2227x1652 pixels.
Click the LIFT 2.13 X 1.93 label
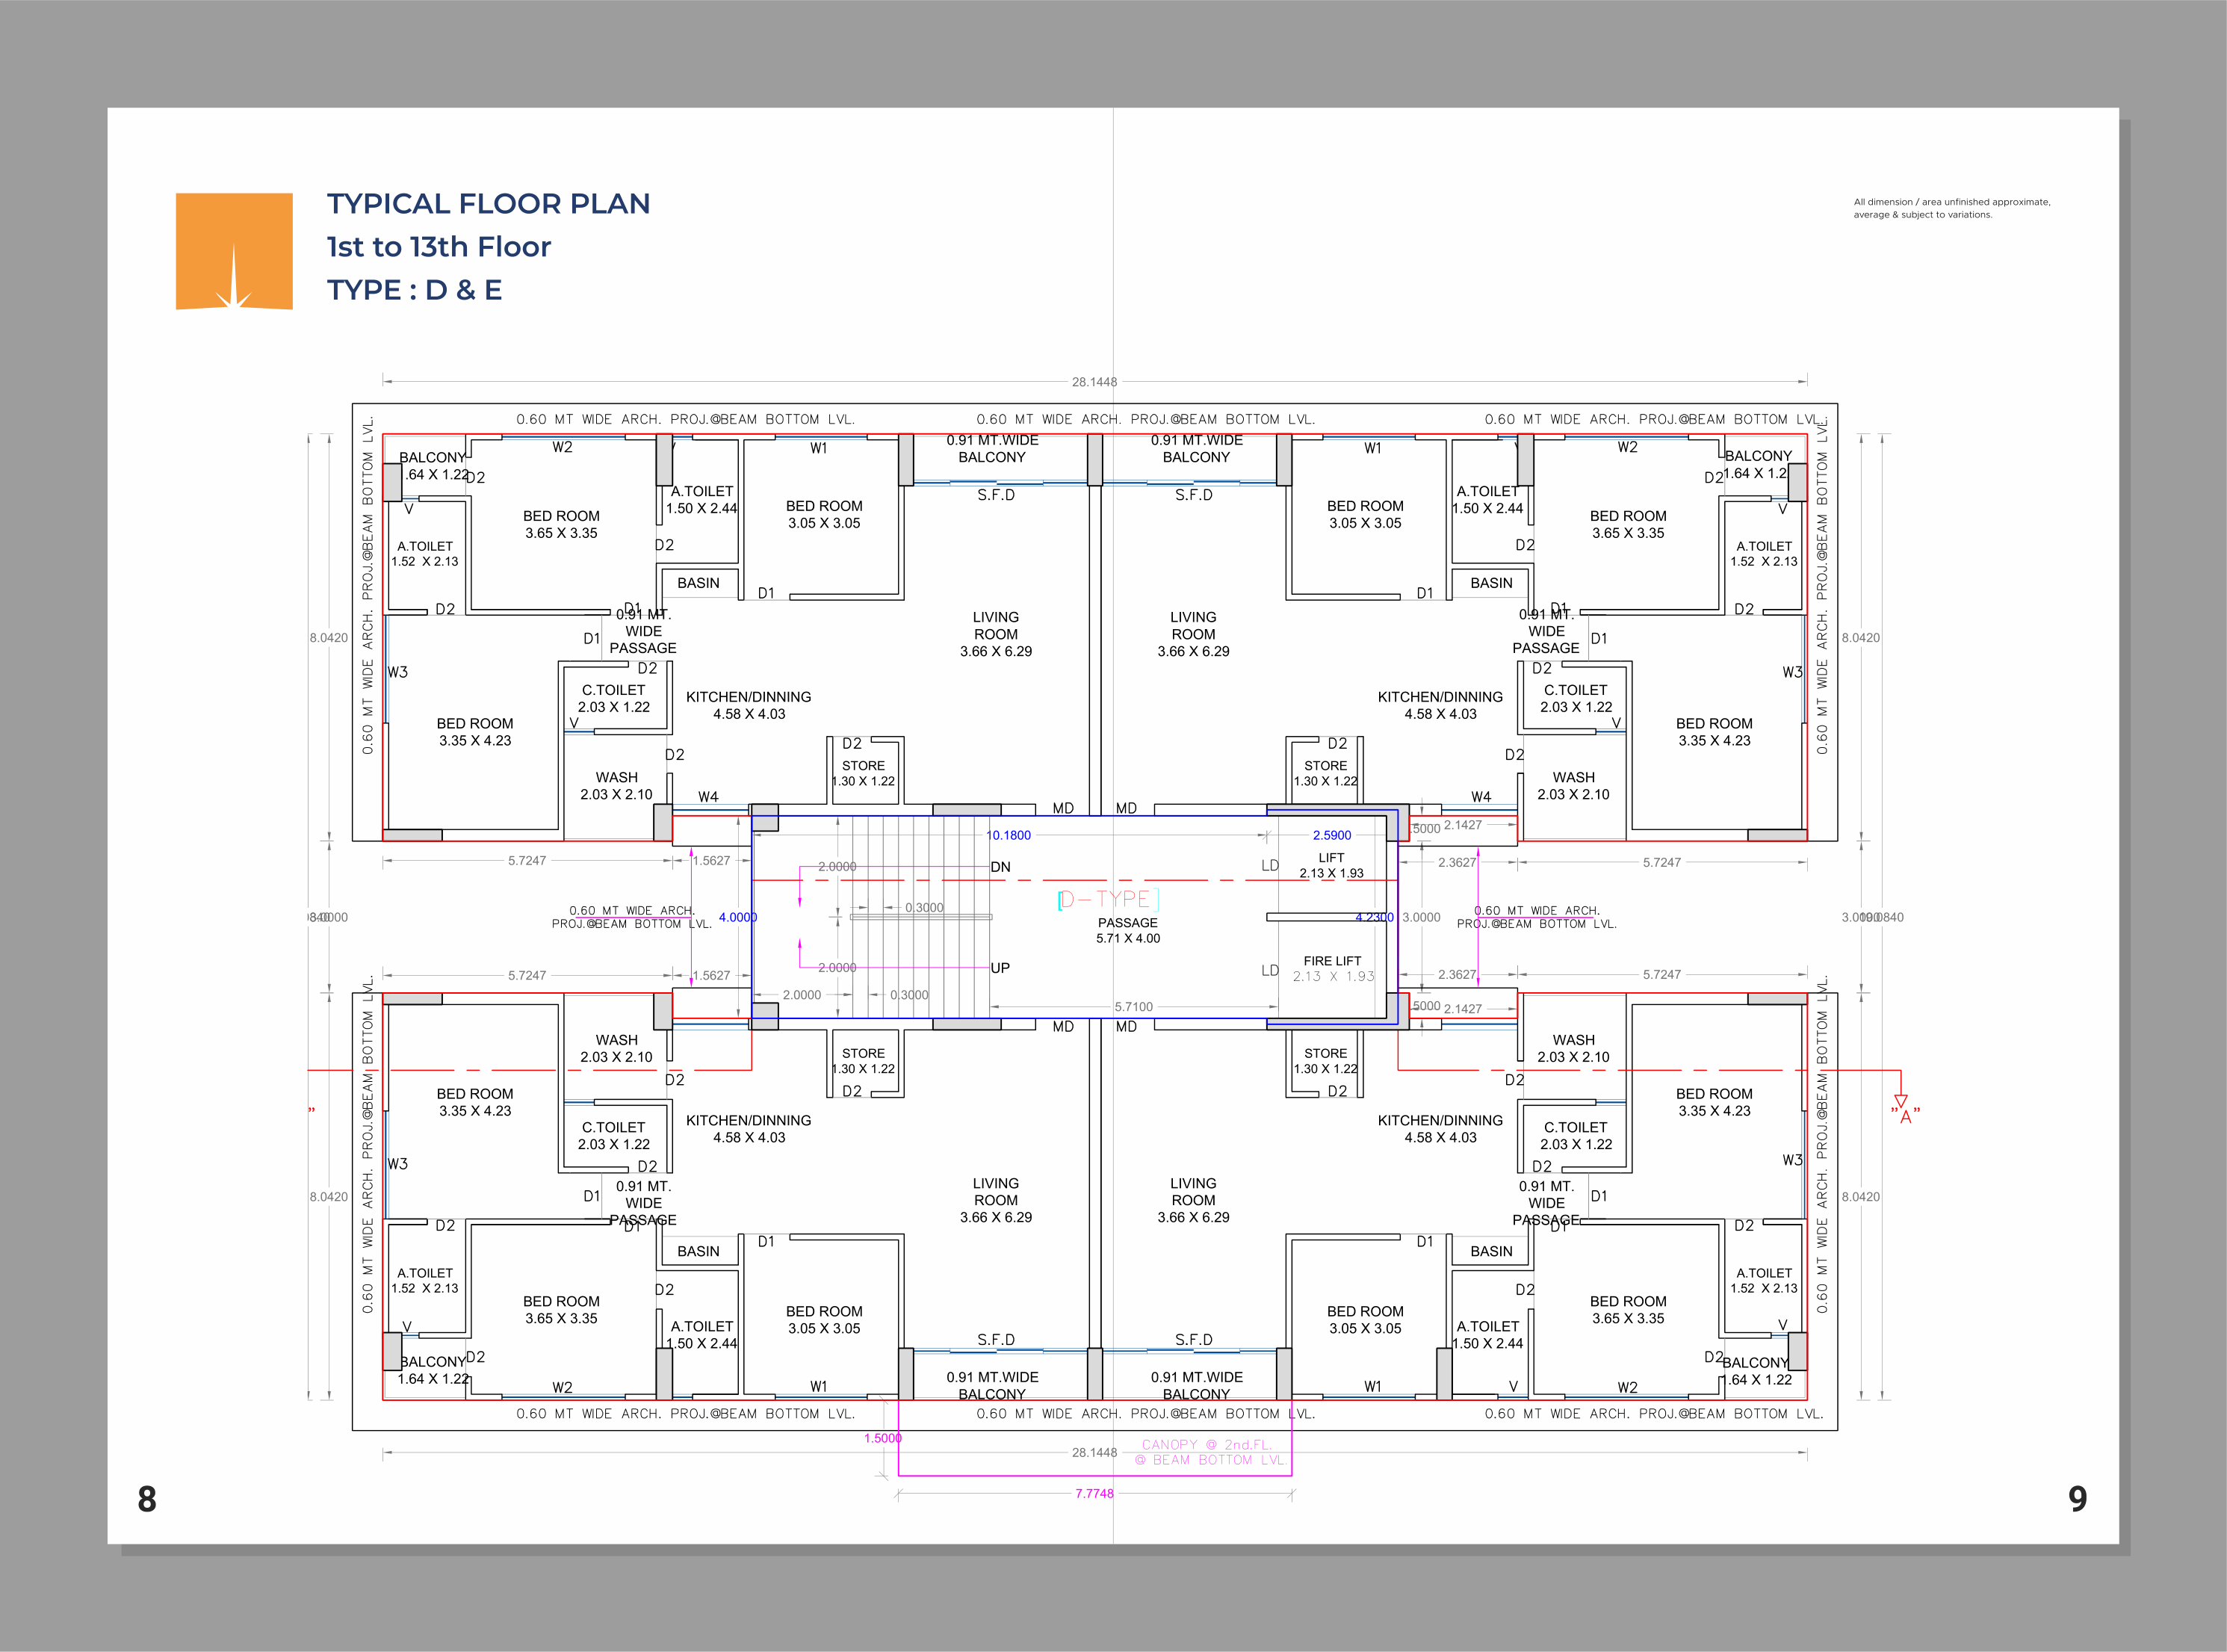pyautogui.click(x=1331, y=865)
